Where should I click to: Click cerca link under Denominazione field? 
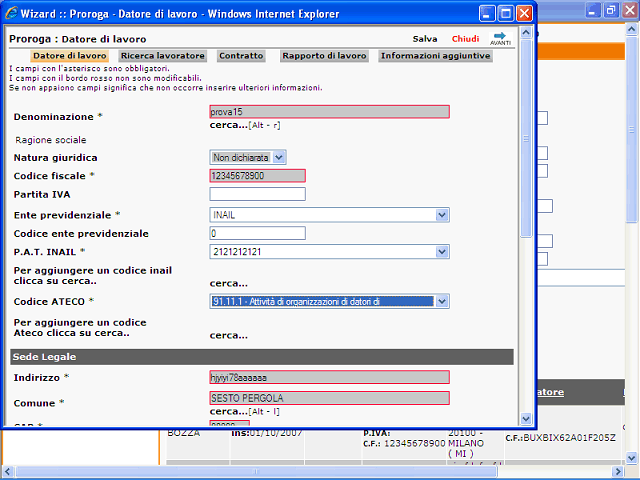228,125
